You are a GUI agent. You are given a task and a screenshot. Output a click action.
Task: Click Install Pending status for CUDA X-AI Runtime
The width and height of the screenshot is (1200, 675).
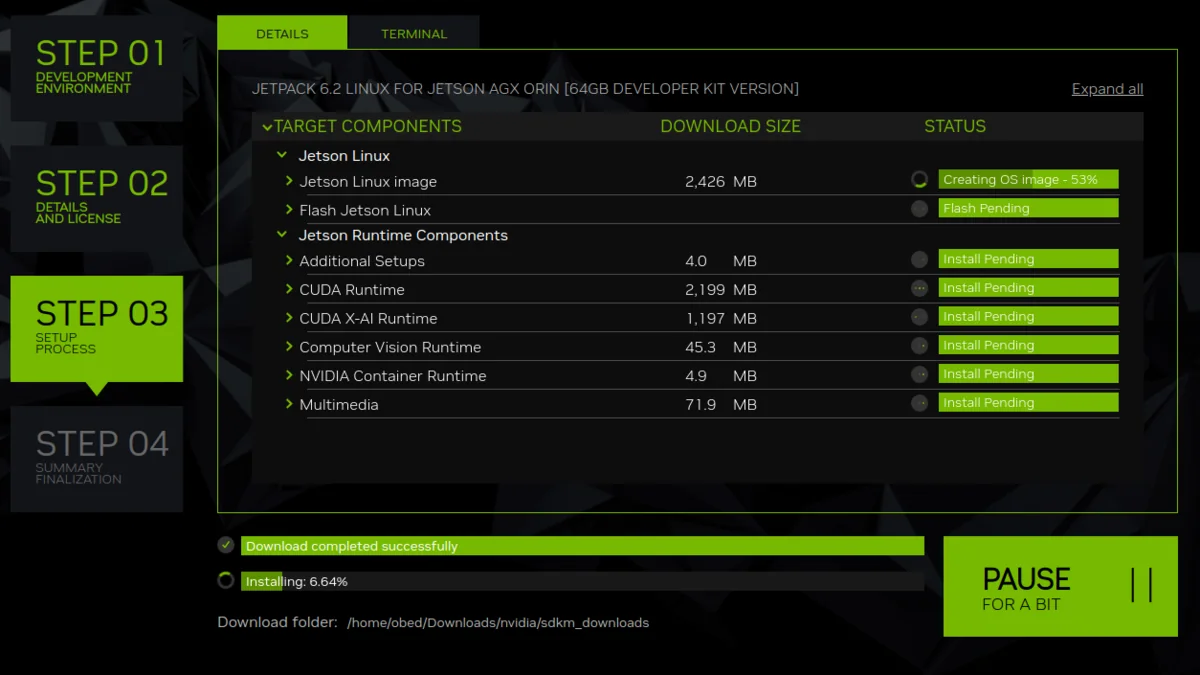point(1028,317)
